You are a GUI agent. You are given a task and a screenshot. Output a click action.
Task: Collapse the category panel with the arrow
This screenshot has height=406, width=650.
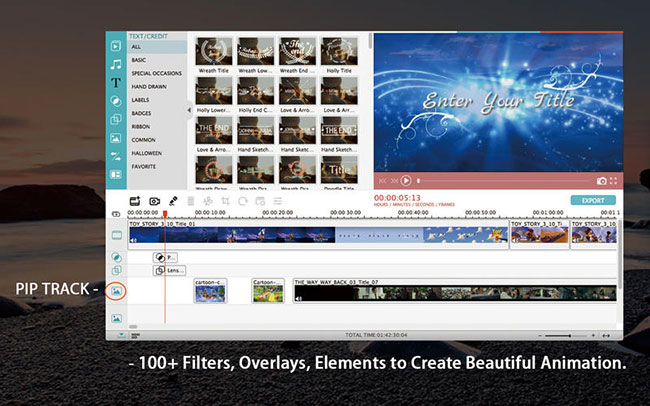(x=189, y=111)
